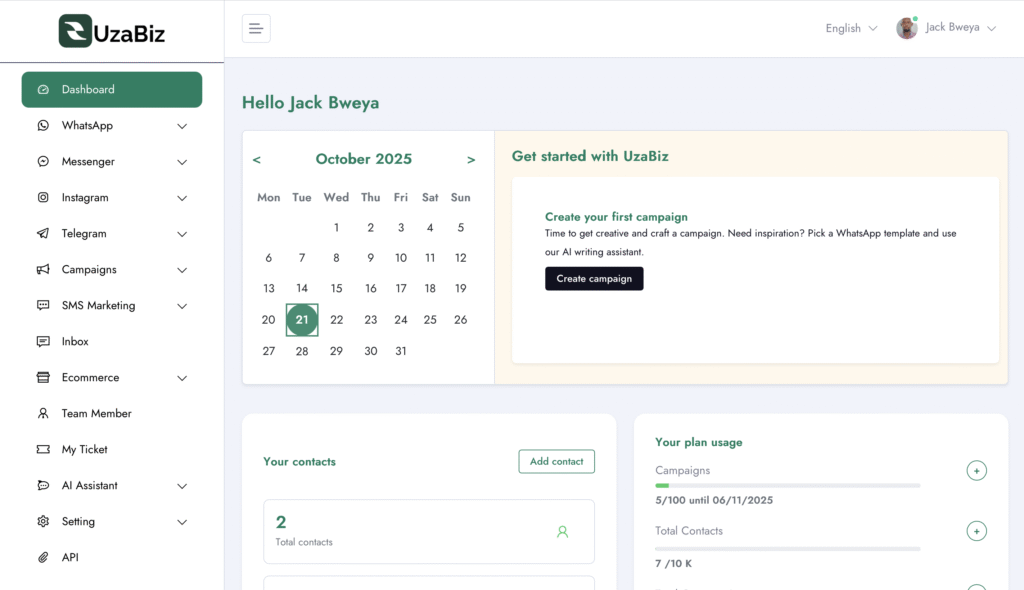The width and height of the screenshot is (1024, 590).
Task: Click the UzaBiz logo
Action: tap(112, 31)
